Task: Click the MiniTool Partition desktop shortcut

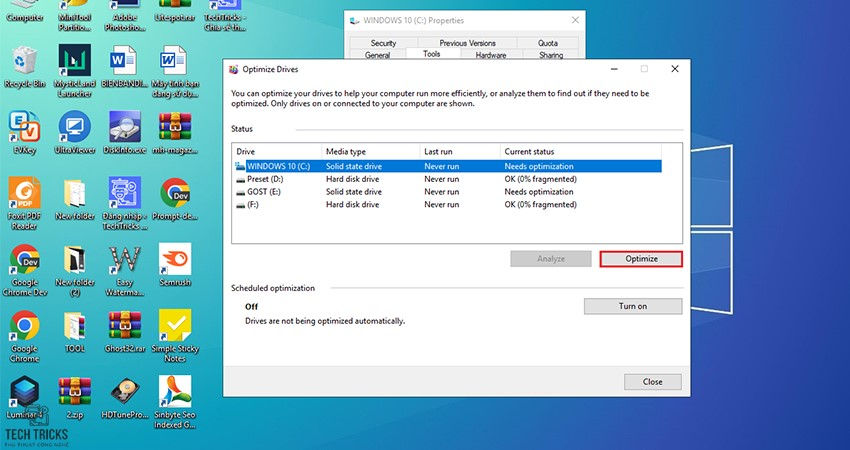Action: (x=75, y=15)
